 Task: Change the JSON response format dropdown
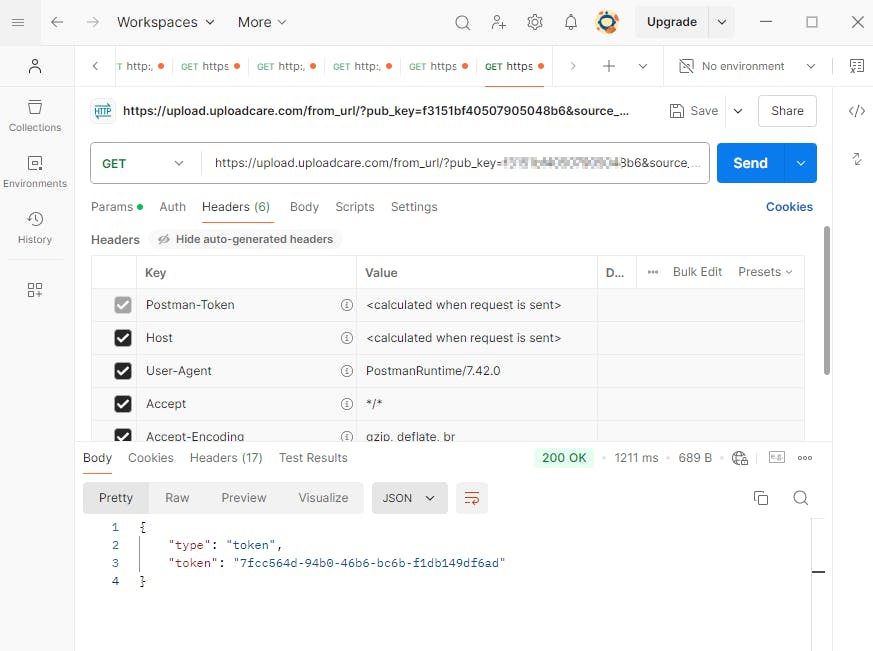(x=409, y=498)
